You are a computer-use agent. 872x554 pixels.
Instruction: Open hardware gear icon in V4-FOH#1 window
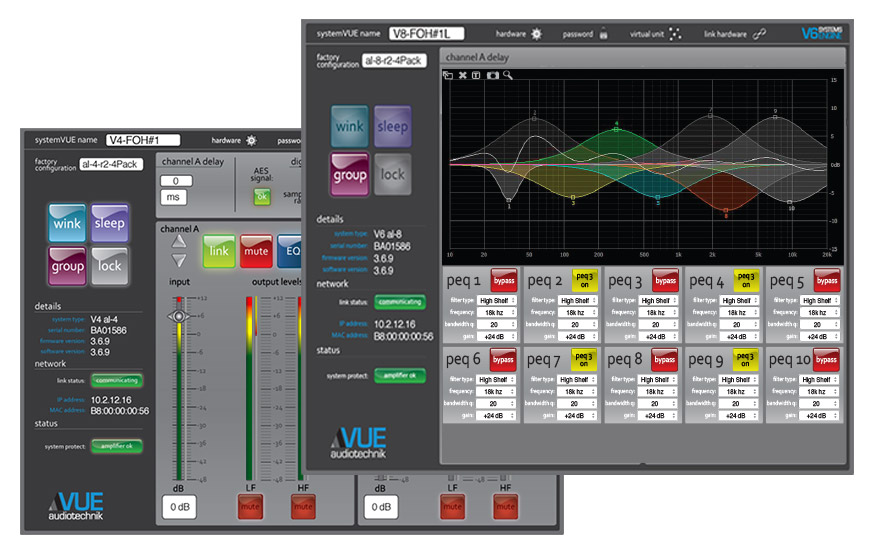(x=251, y=140)
